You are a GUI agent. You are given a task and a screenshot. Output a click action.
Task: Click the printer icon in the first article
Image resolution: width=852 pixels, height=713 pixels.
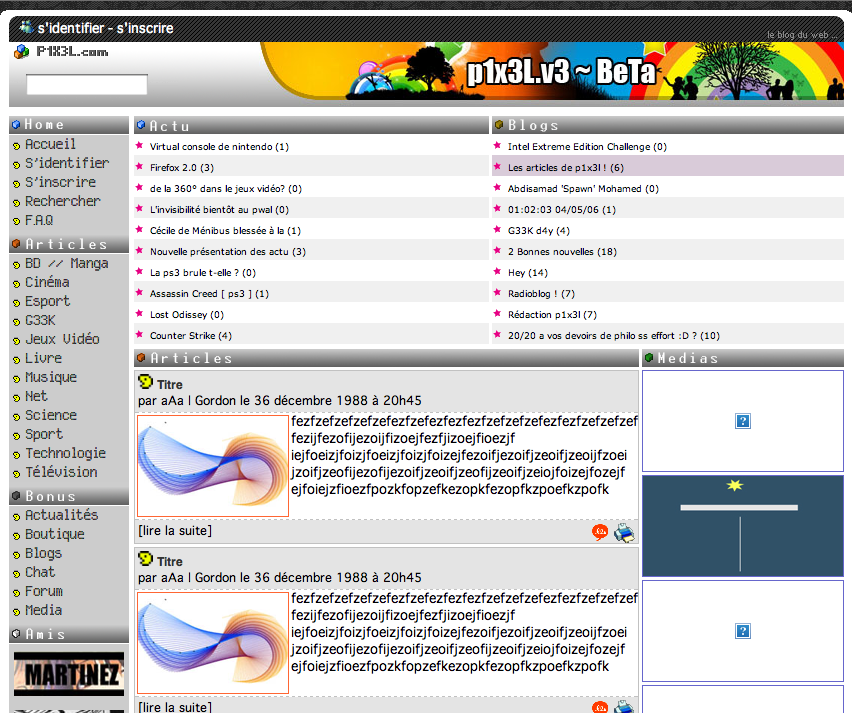(624, 532)
